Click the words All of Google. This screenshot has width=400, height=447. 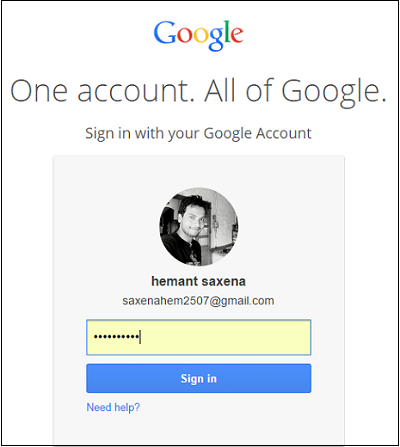[x=296, y=91]
